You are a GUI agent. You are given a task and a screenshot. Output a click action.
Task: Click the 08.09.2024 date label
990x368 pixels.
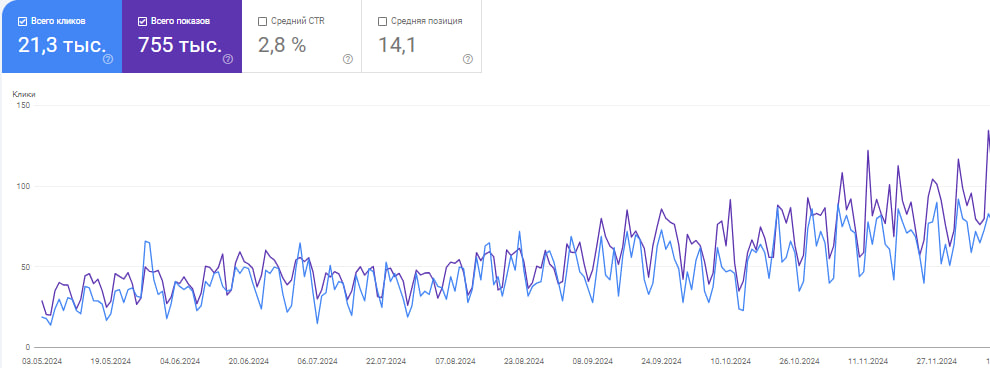pyautogui.click(x=592, y=362)
